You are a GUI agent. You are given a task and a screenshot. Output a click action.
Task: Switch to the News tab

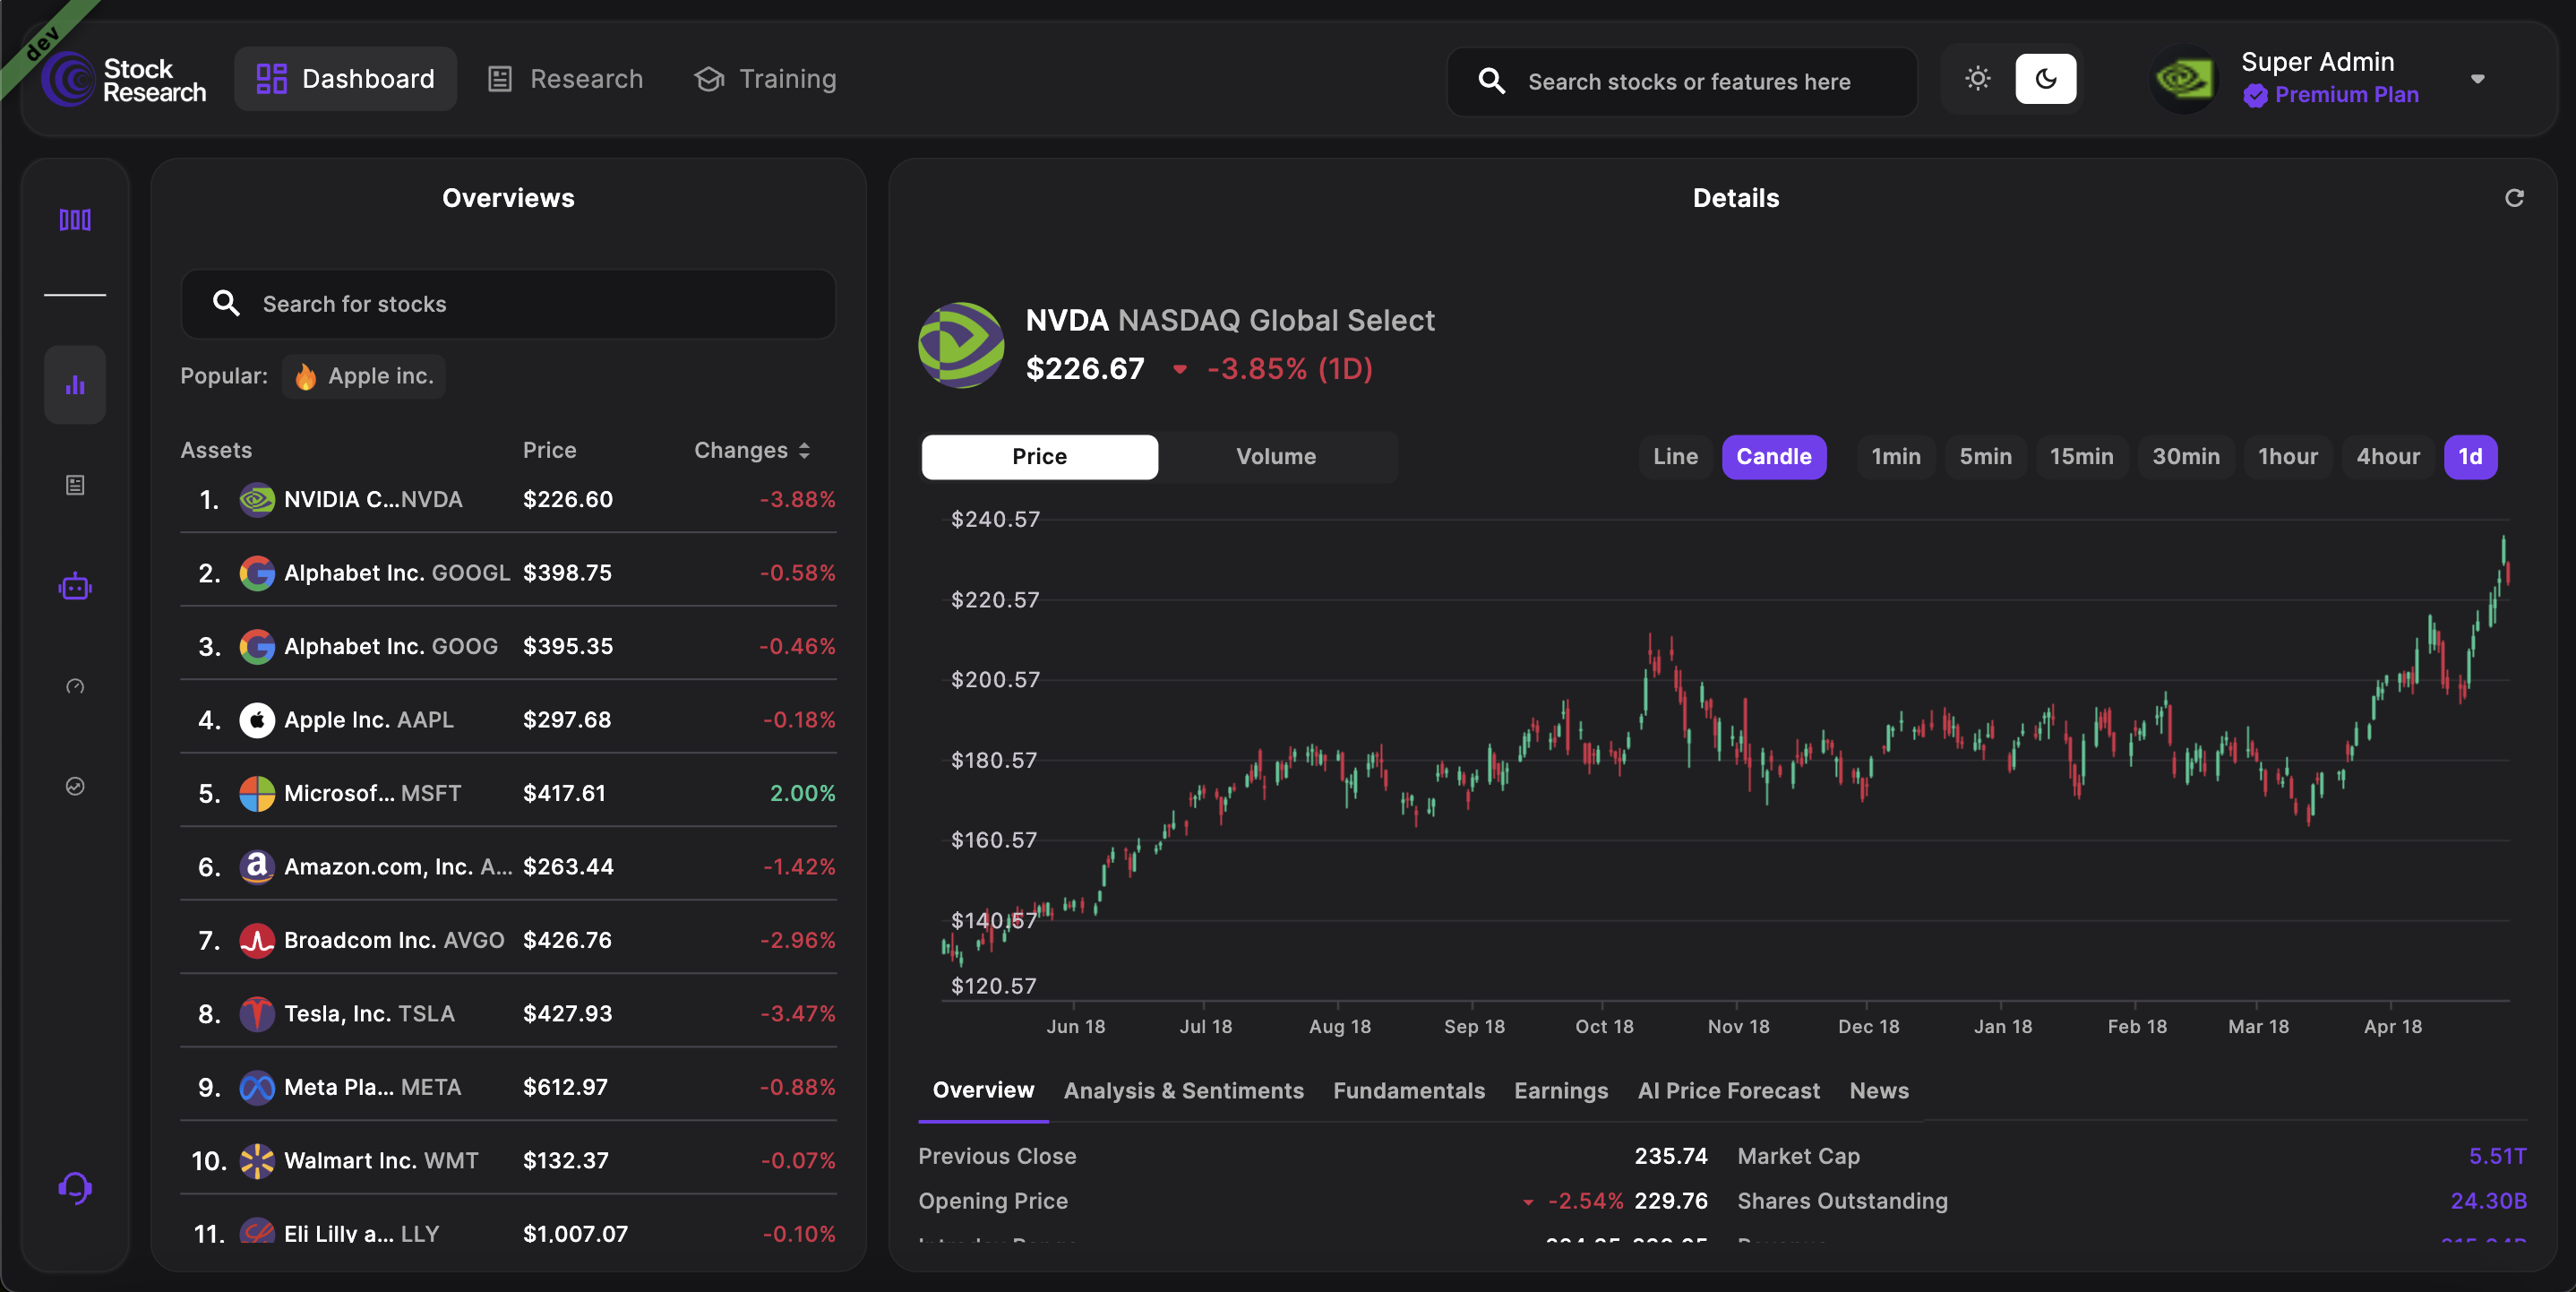1879,1091
